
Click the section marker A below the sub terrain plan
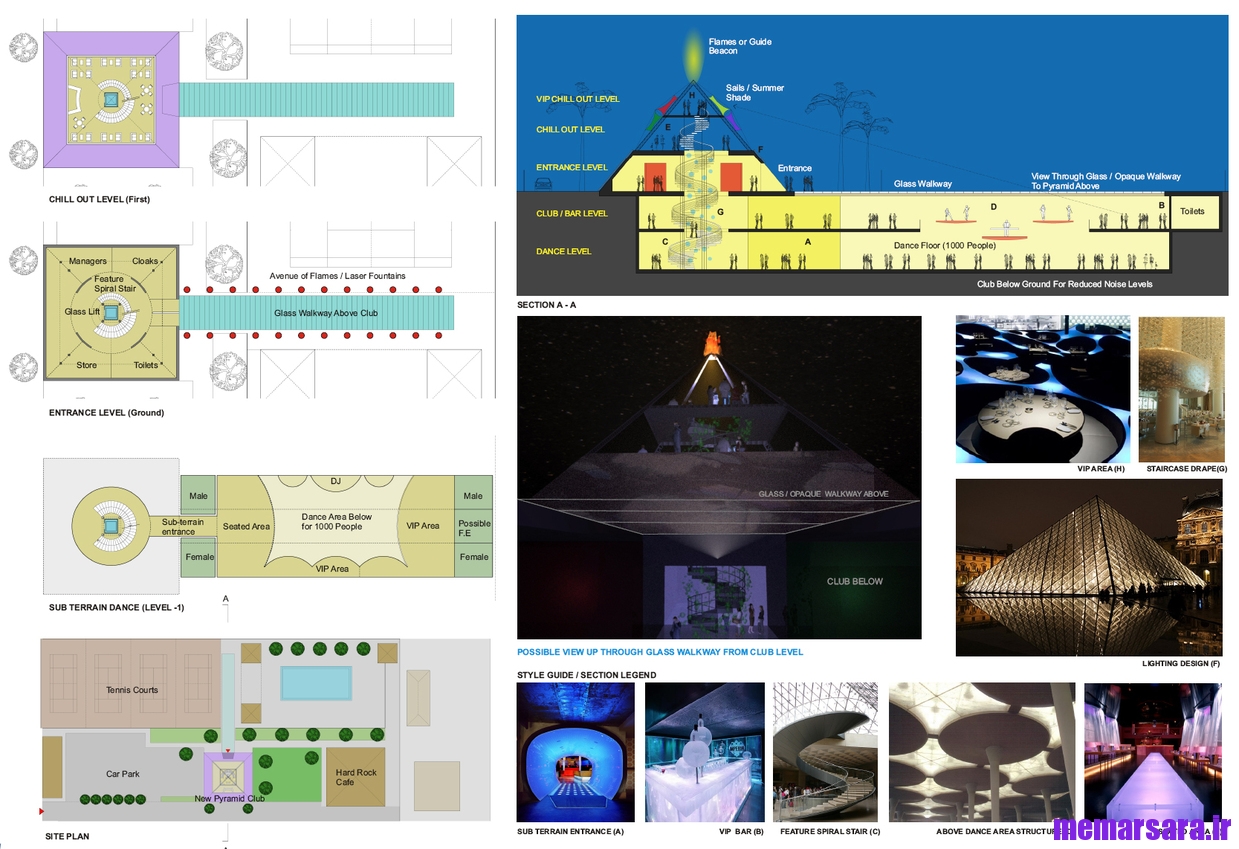(x=226, y=599)
